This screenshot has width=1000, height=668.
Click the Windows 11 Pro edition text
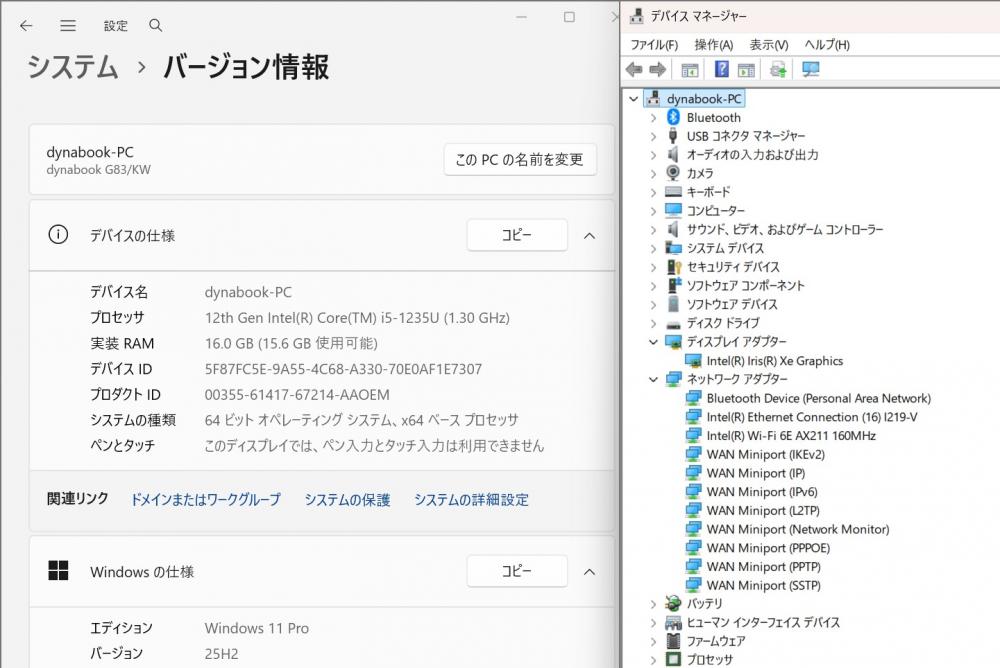(257, 628)
